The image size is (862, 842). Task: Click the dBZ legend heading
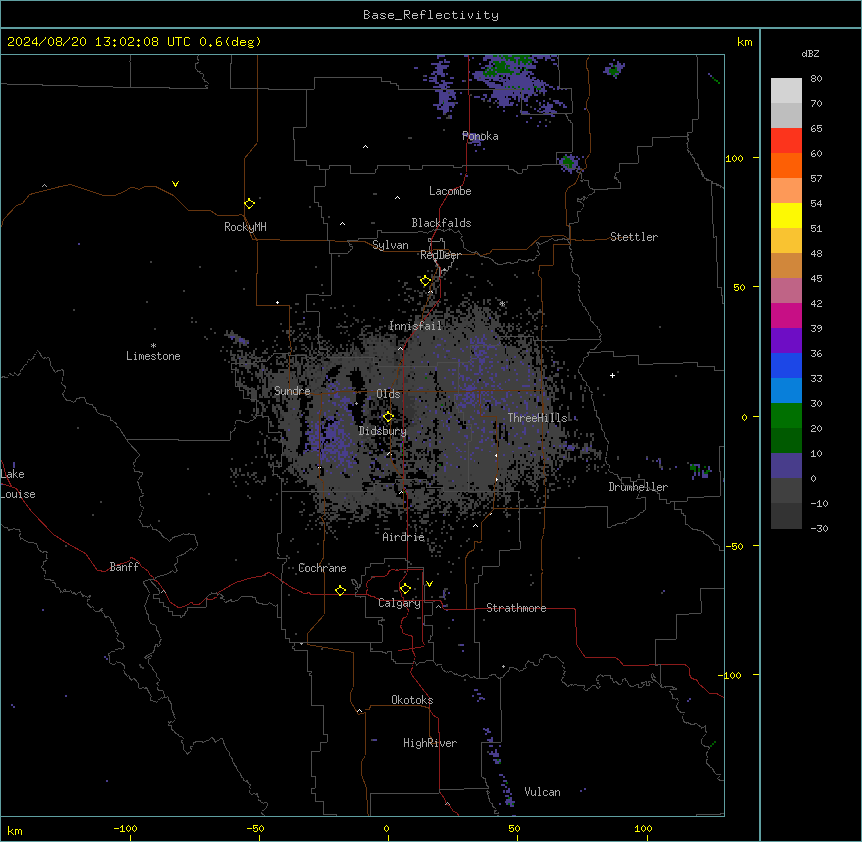click(810, 53)
